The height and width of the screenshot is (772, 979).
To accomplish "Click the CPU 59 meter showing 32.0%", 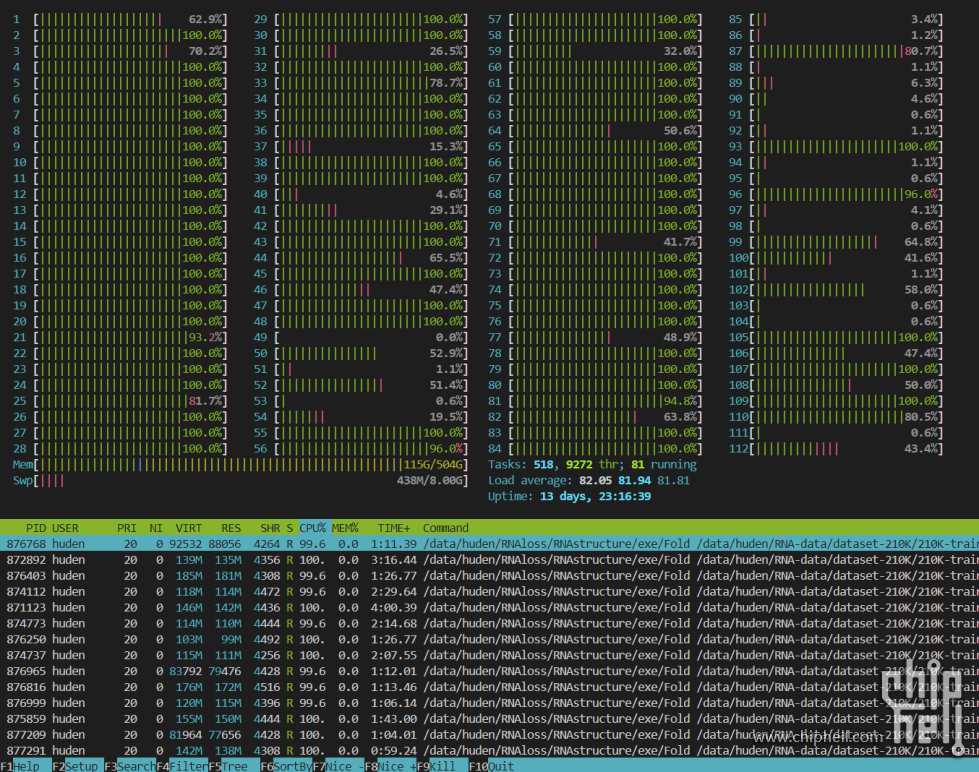I will [596, 52].
